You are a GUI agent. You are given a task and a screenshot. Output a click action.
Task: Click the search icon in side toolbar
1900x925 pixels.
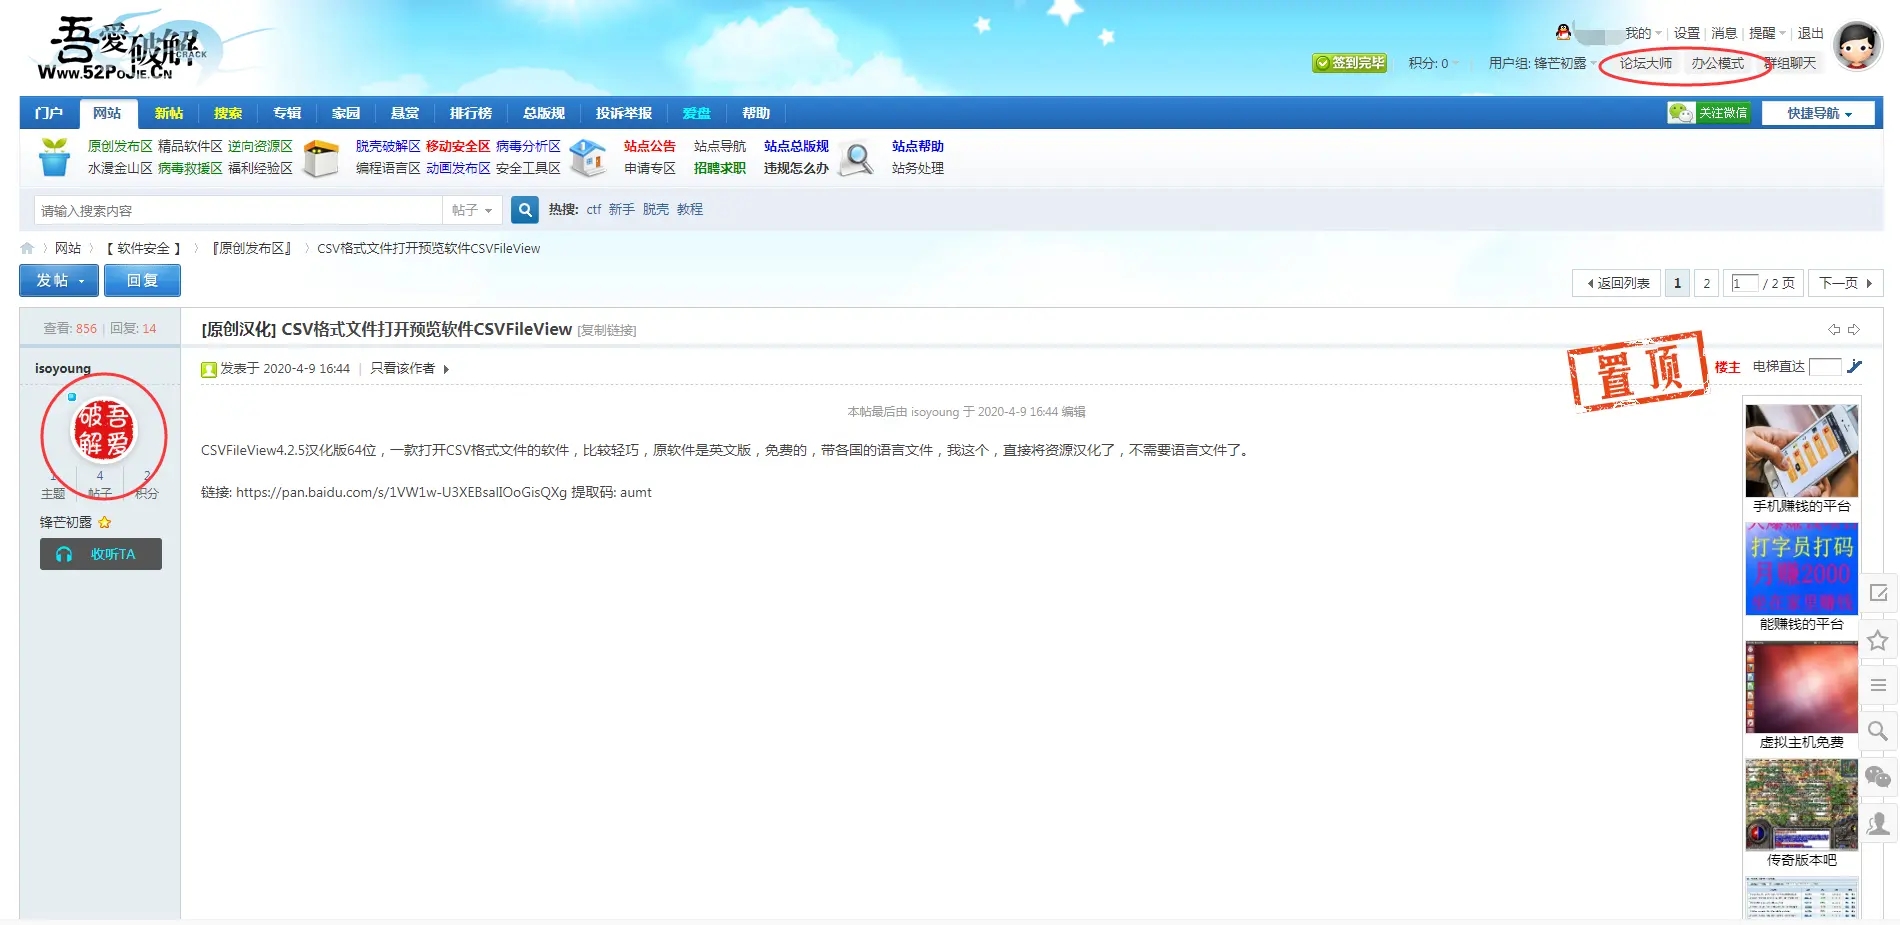[1878, 731]
